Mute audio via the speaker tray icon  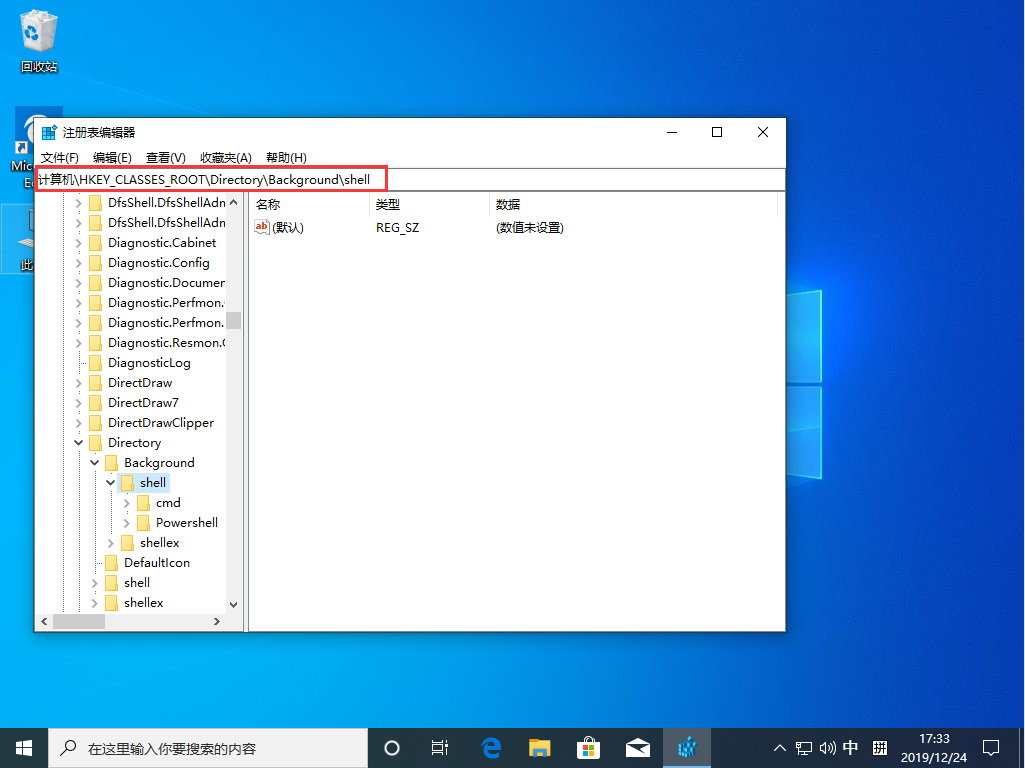[x=826, y=747]
